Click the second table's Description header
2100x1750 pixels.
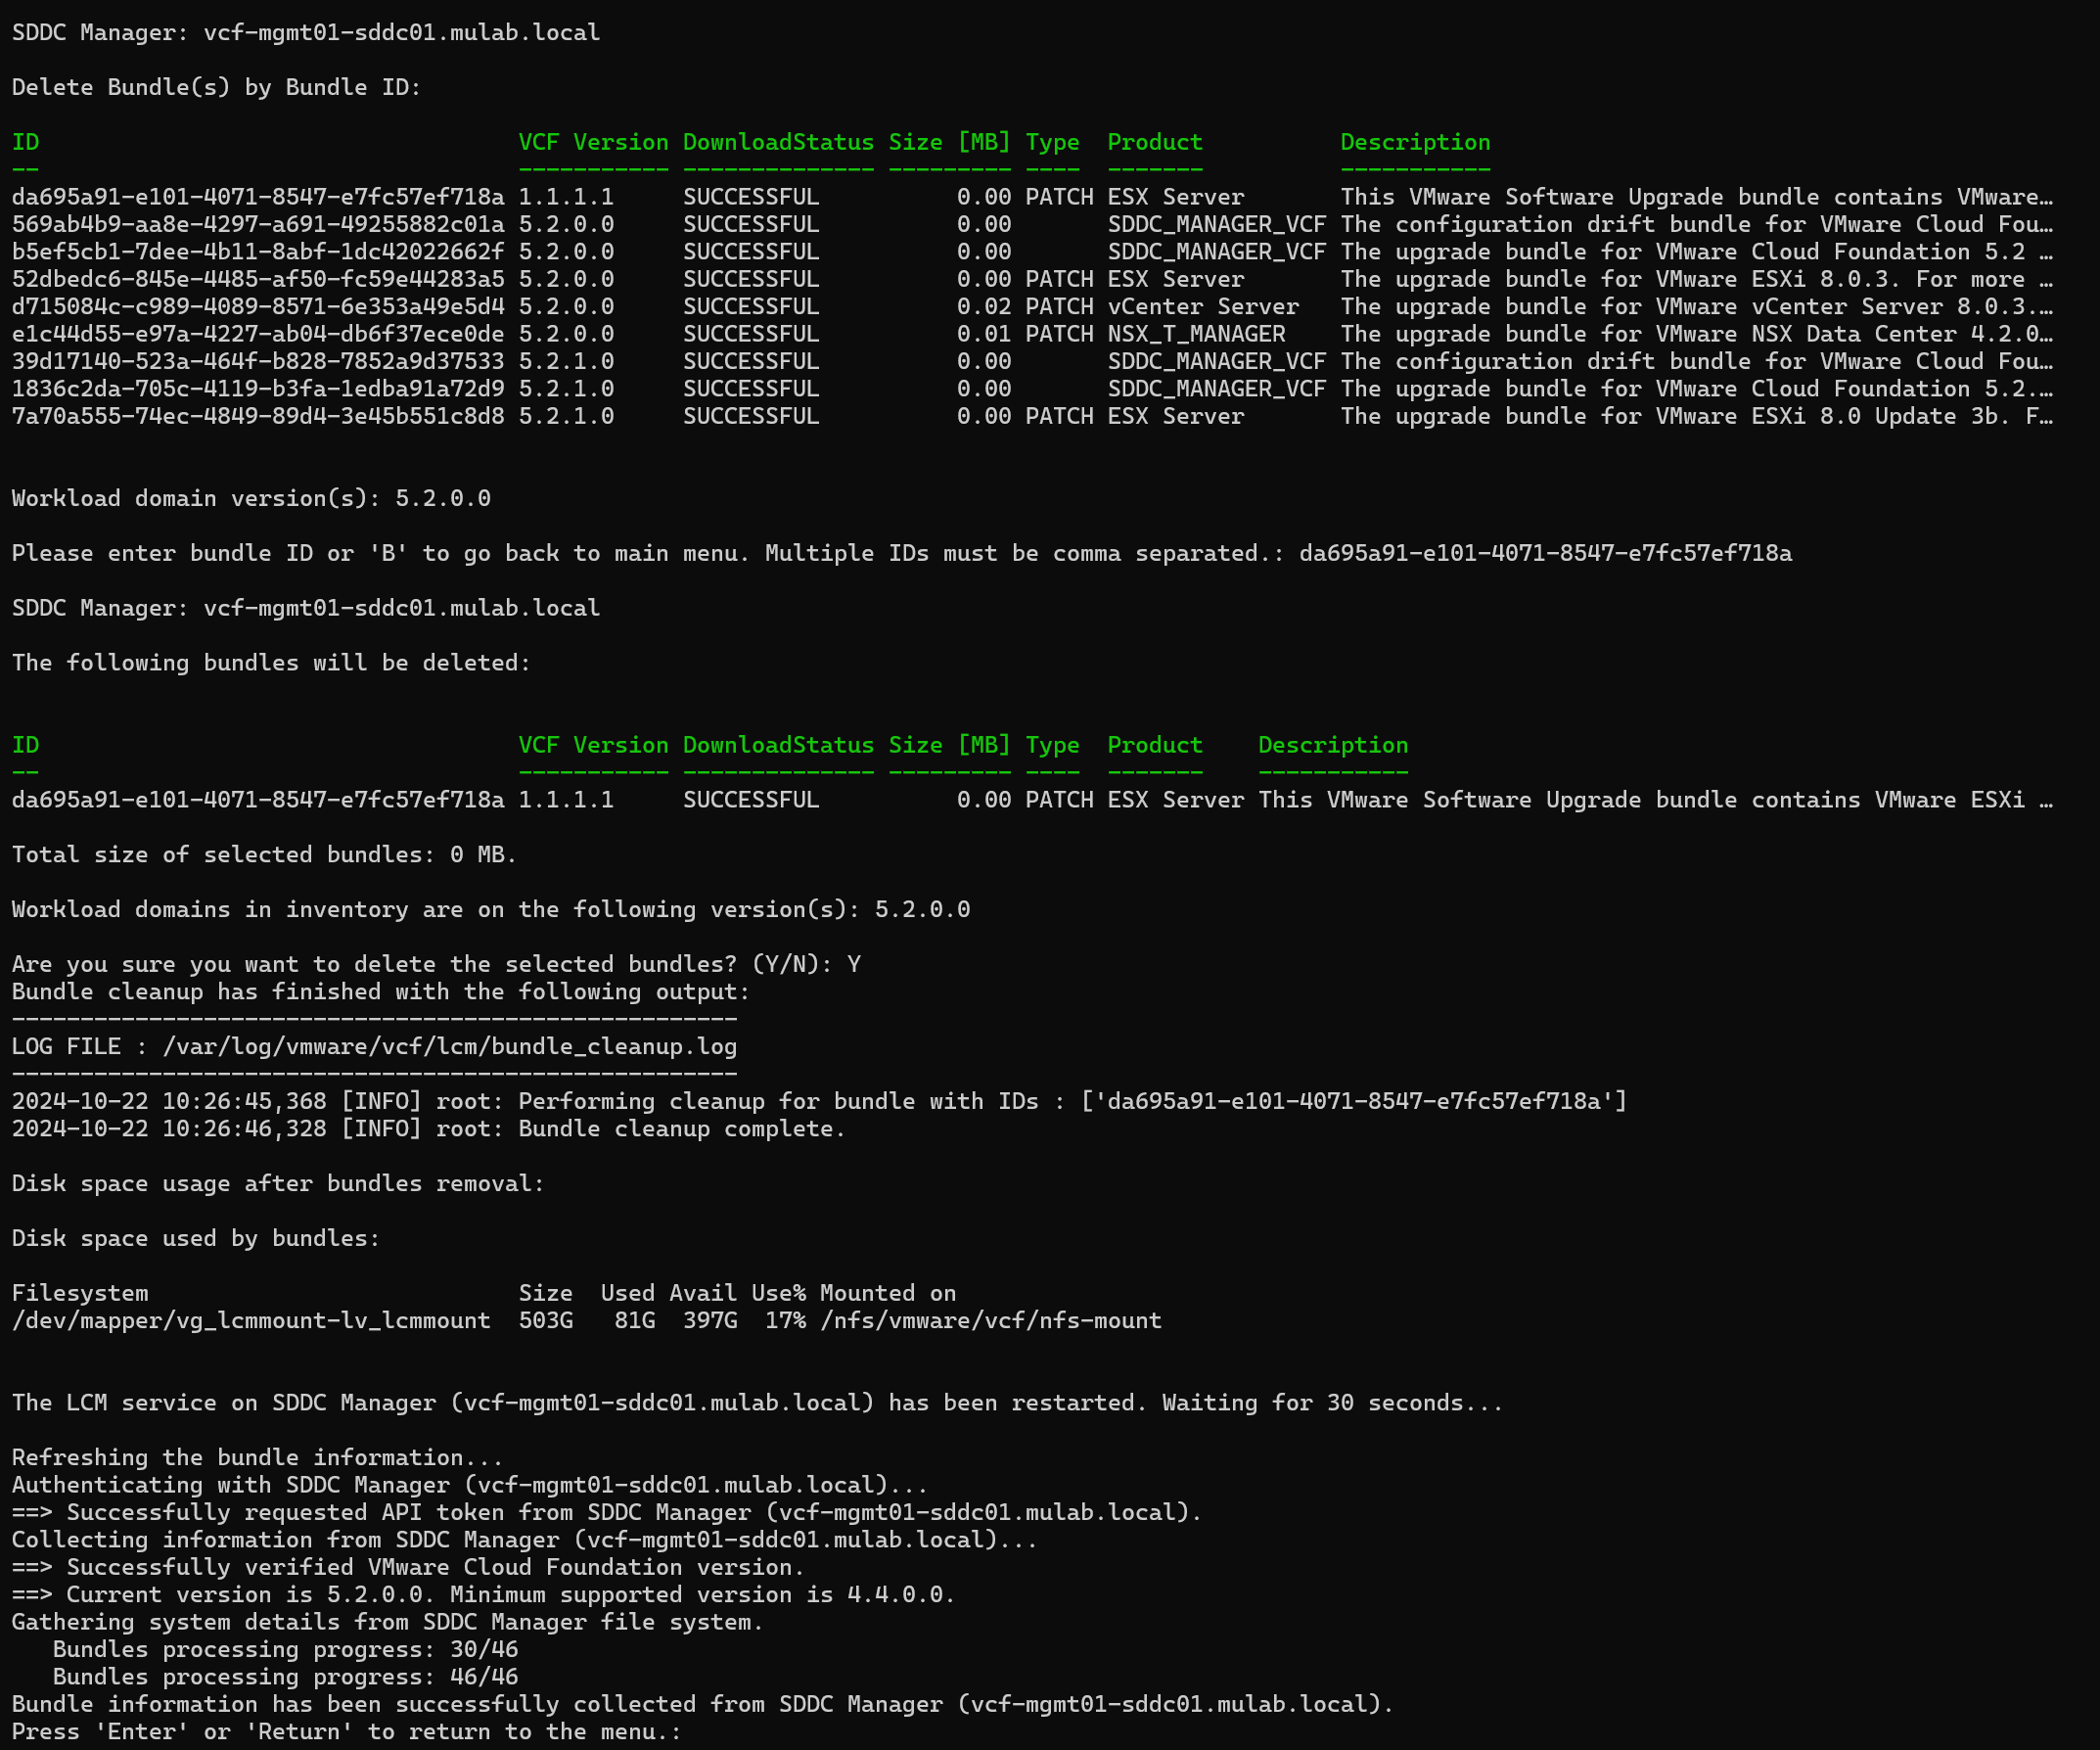tap(1332, 745)
